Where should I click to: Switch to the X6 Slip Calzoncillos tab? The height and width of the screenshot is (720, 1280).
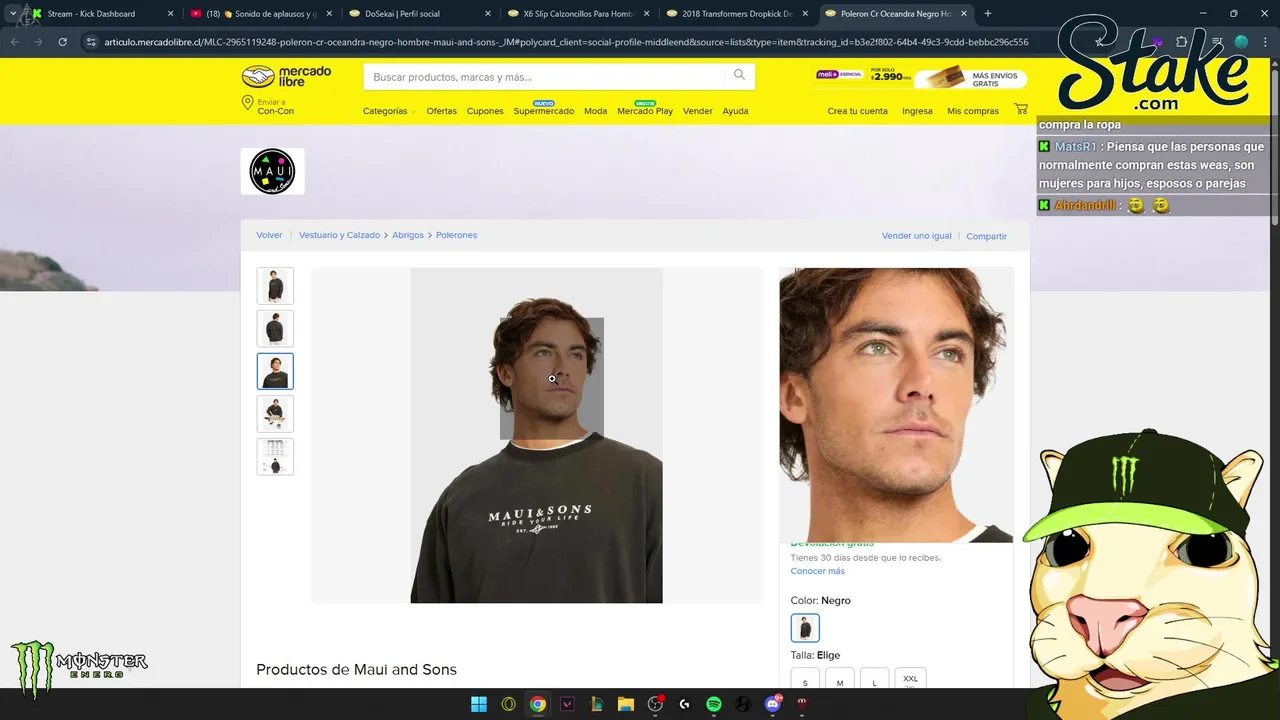[579, 14]
